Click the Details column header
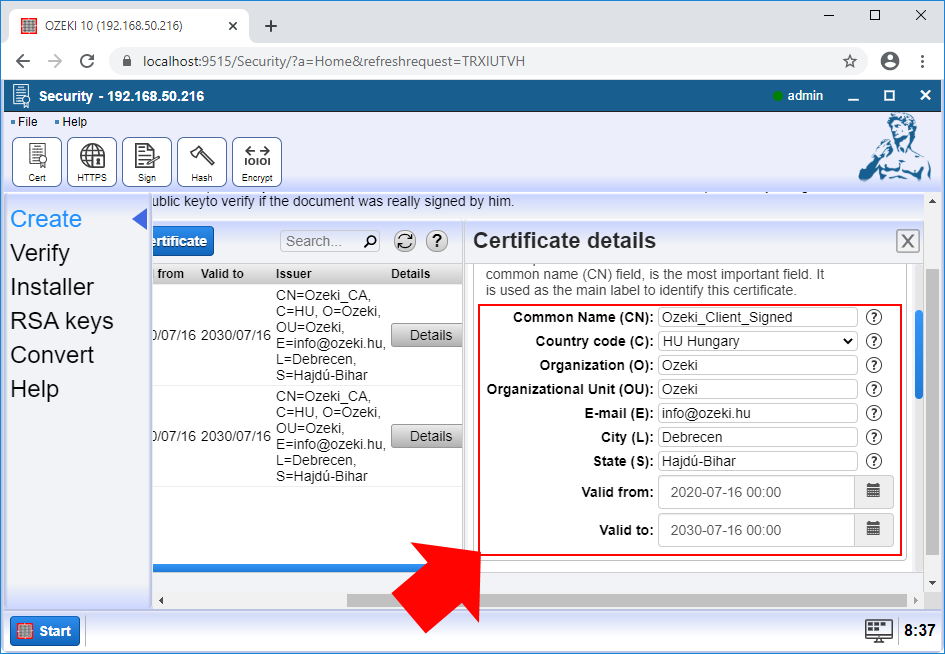 [x=410, y=274]
